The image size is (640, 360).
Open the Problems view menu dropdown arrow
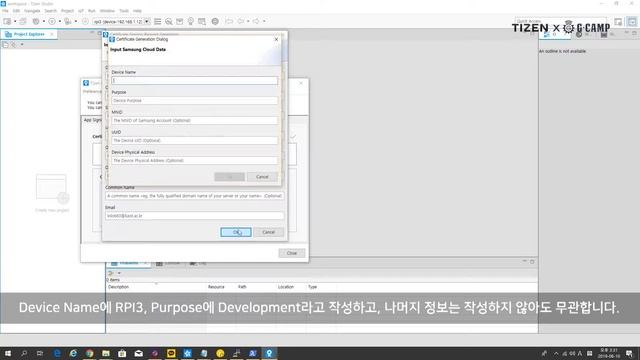click(x=119, y=273)
